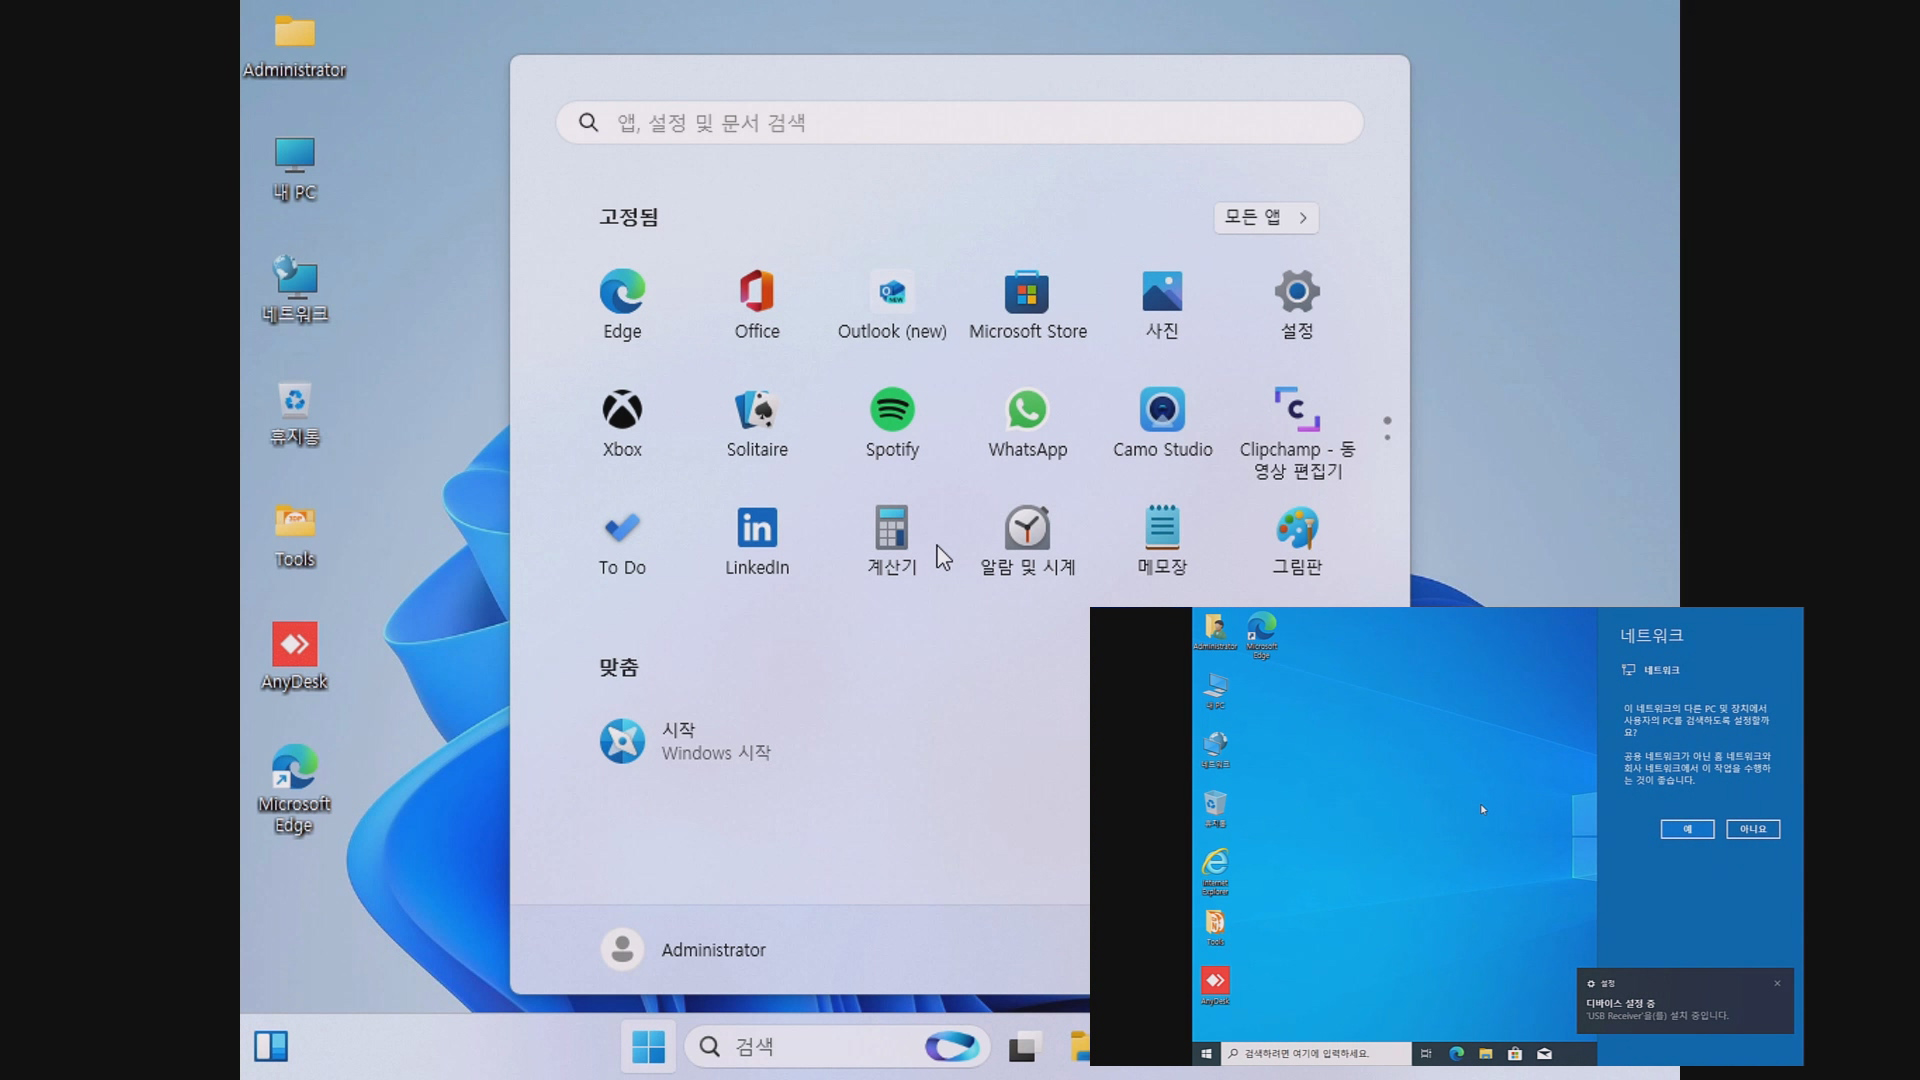Open Edge in the inset Windows 10 taskbar
The image size is (1920, 1080).
[1457, 1053]
